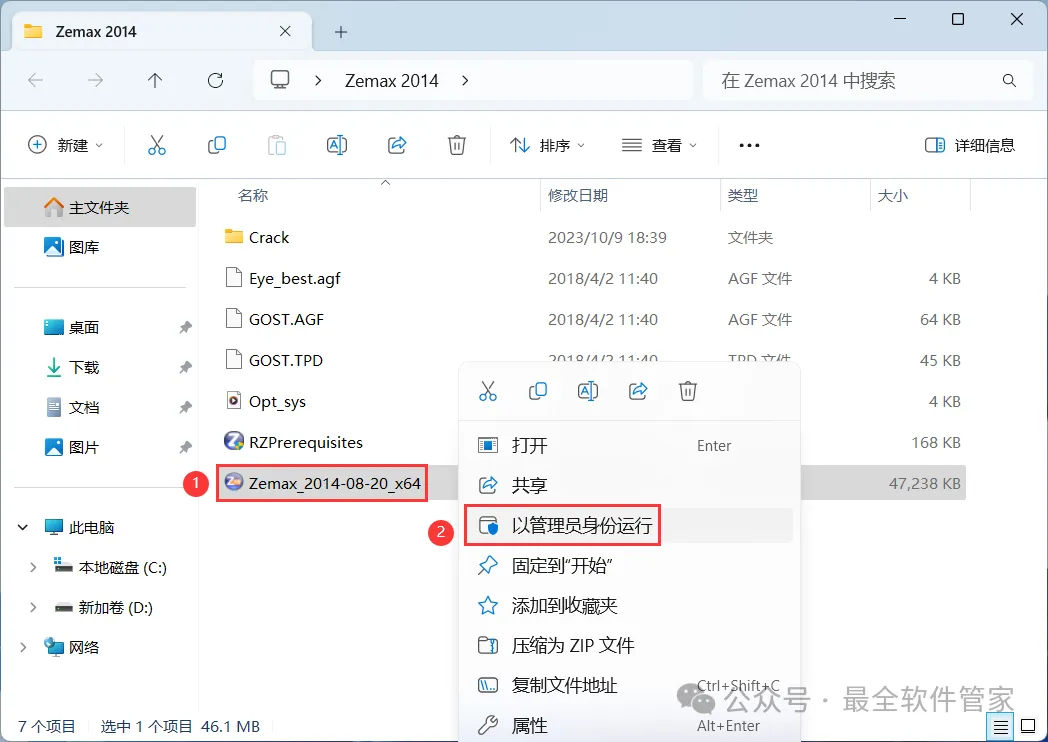This screenshot has height=742, width=1048.
Task: Click the PC monitor icon in the address bar
Action: tap(280, 80)
